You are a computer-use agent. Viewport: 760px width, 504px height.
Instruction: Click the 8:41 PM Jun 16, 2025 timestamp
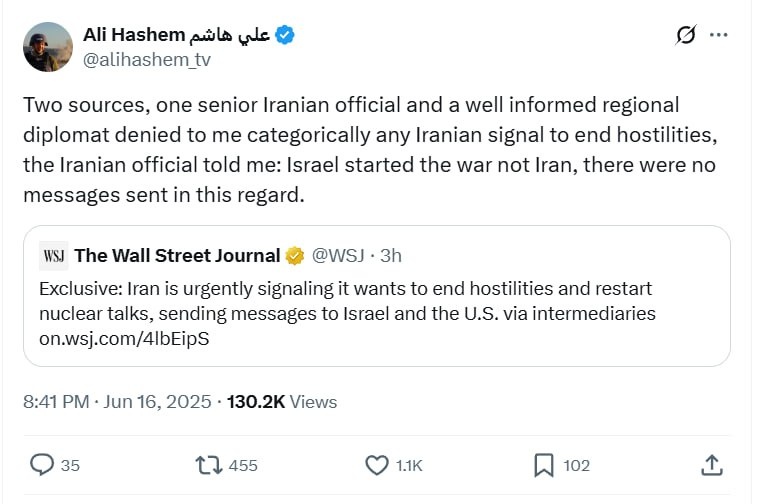[117, 402]
